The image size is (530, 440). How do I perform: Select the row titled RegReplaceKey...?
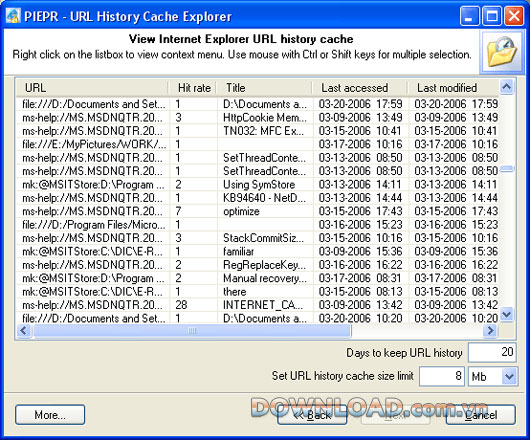point(258,265)
